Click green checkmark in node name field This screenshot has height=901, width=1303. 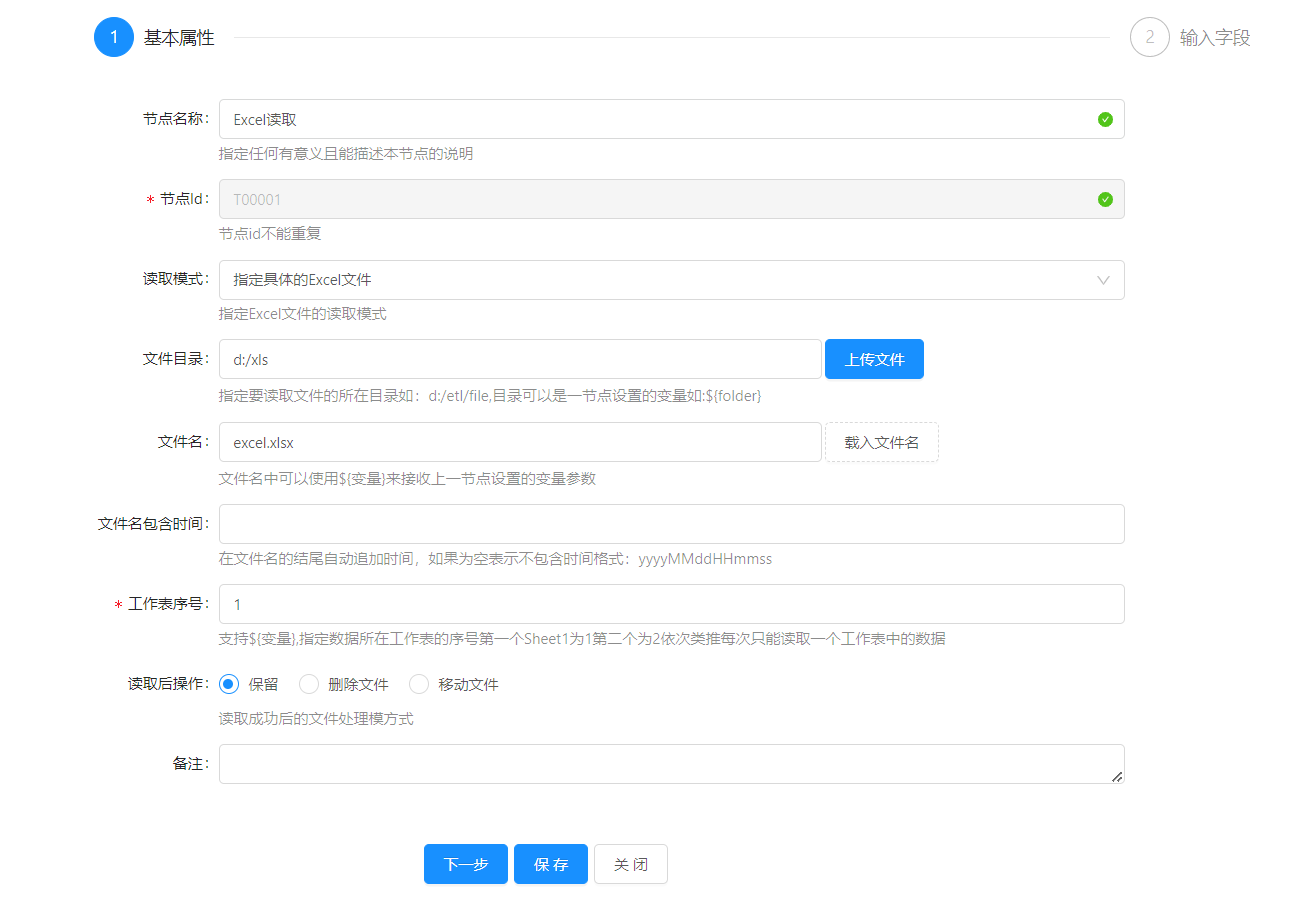1105,119
